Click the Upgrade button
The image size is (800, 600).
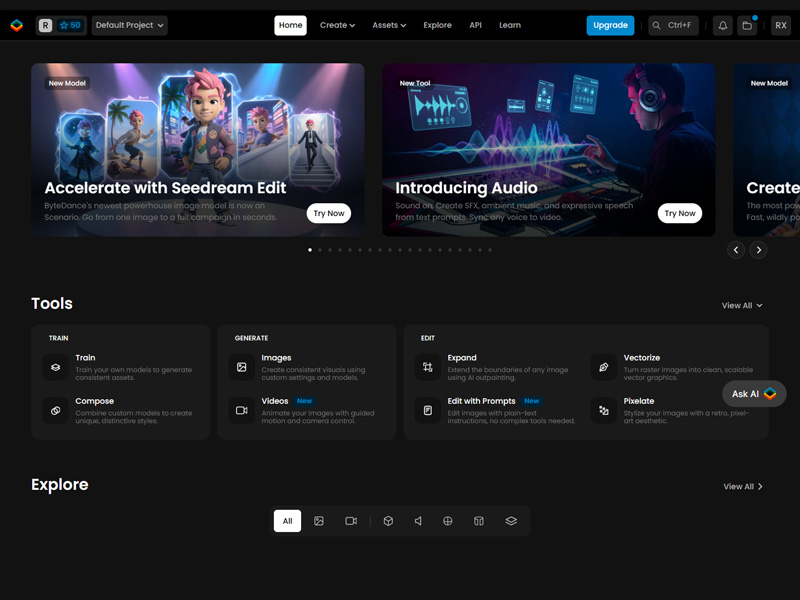click(x=610, y=25)
